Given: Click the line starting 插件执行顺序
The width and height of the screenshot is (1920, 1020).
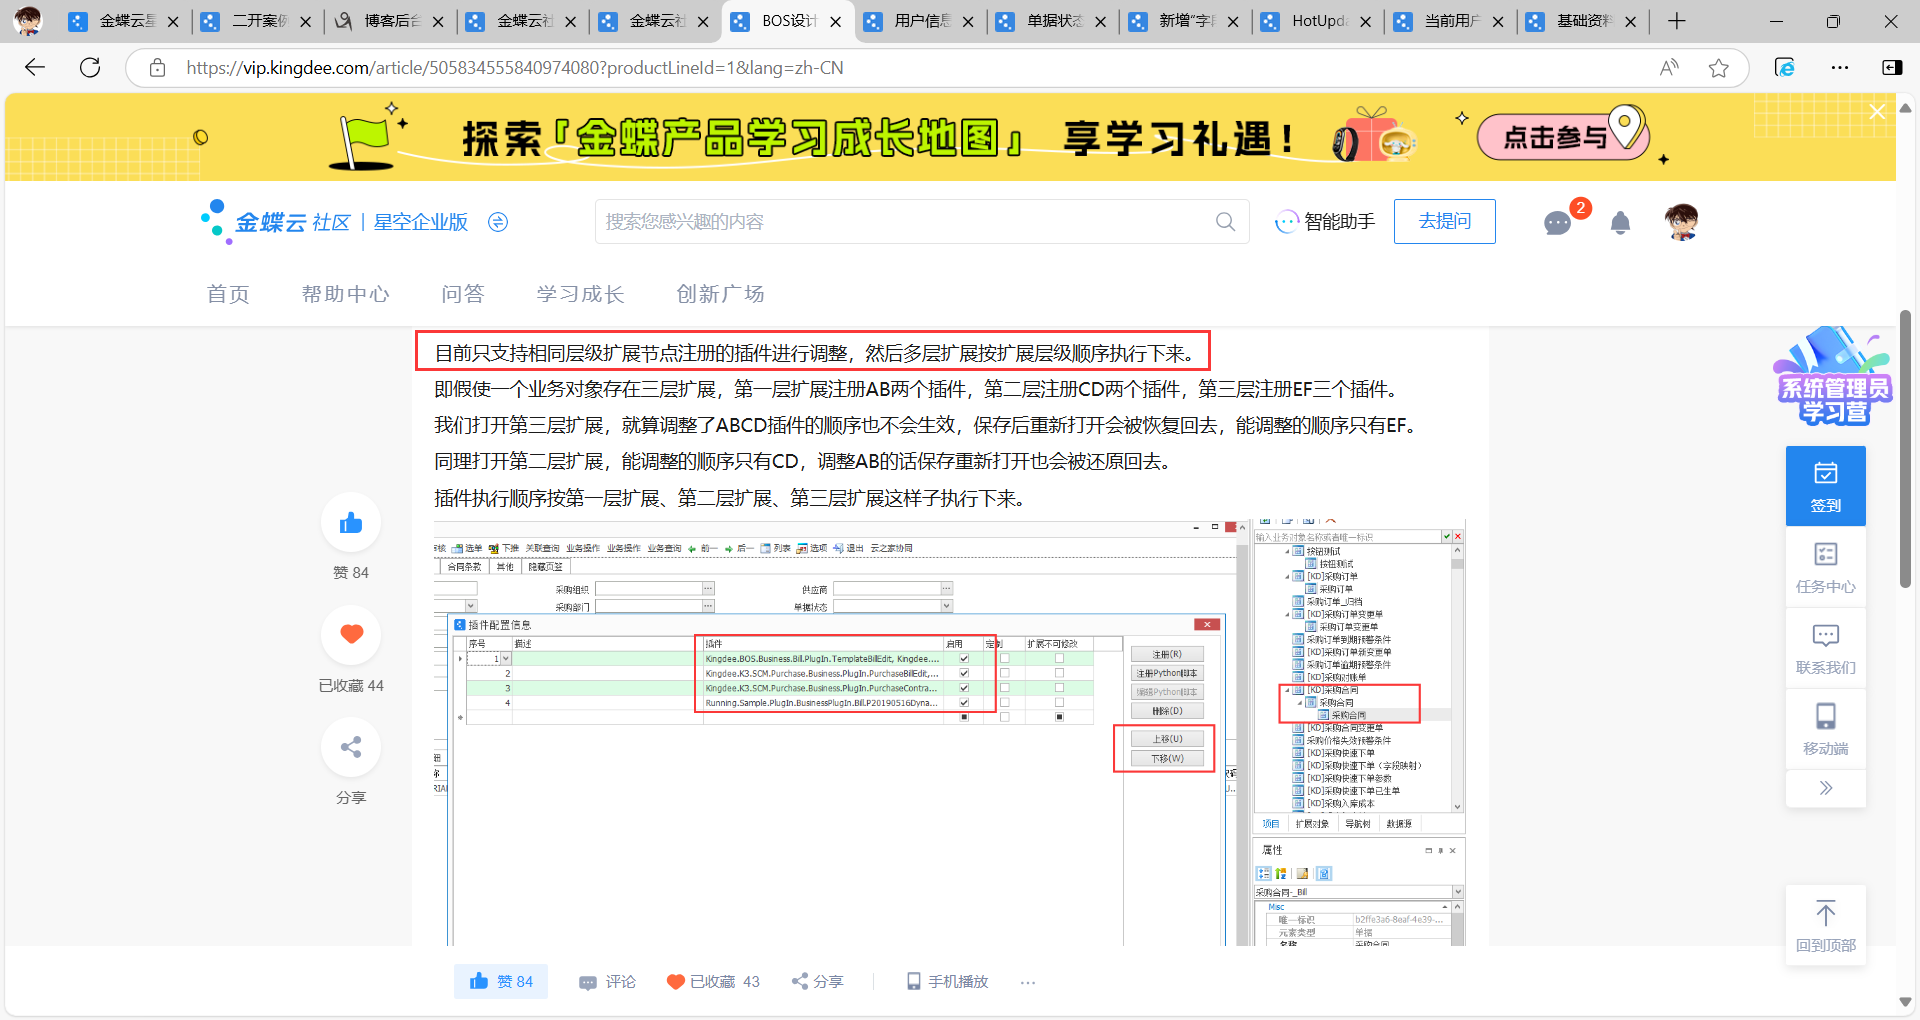Looking at the screenshot, I should 732,498.
